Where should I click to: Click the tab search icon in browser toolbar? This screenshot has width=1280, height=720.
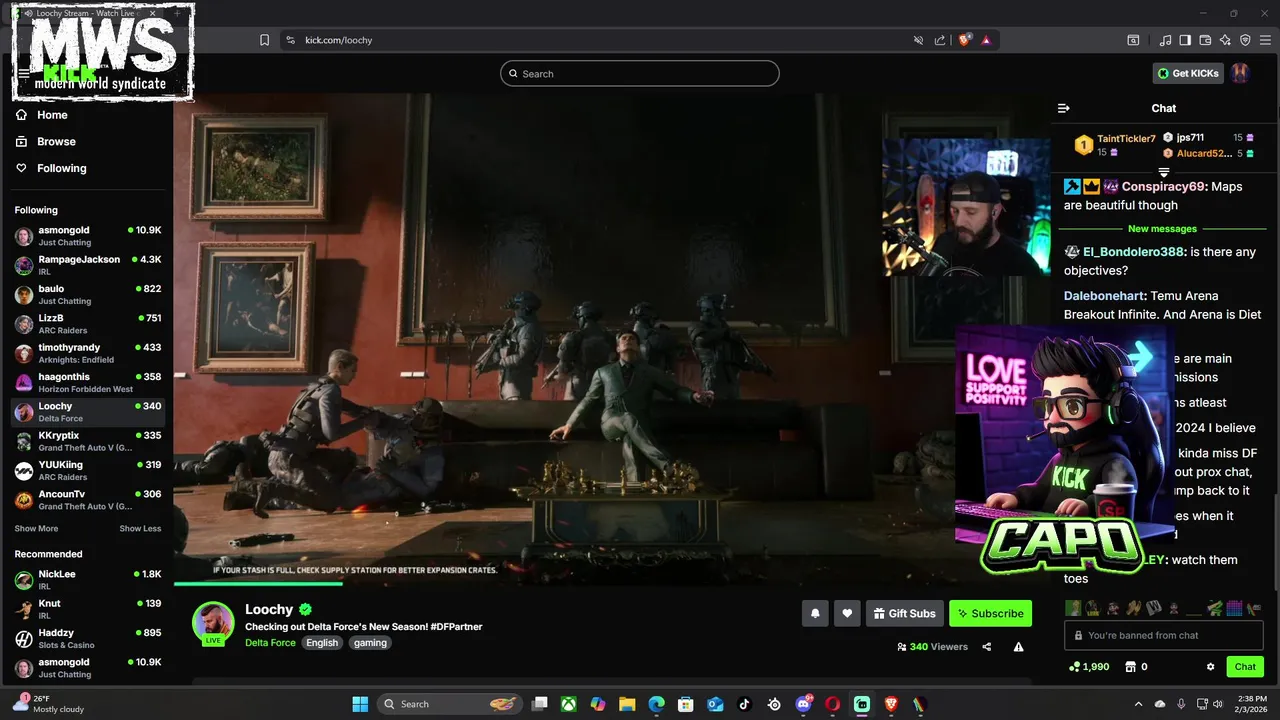(x=1133, y=40)
